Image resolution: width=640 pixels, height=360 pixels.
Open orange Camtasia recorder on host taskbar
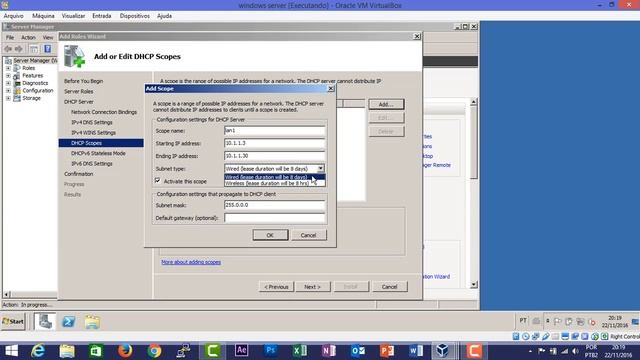[474, 351]
